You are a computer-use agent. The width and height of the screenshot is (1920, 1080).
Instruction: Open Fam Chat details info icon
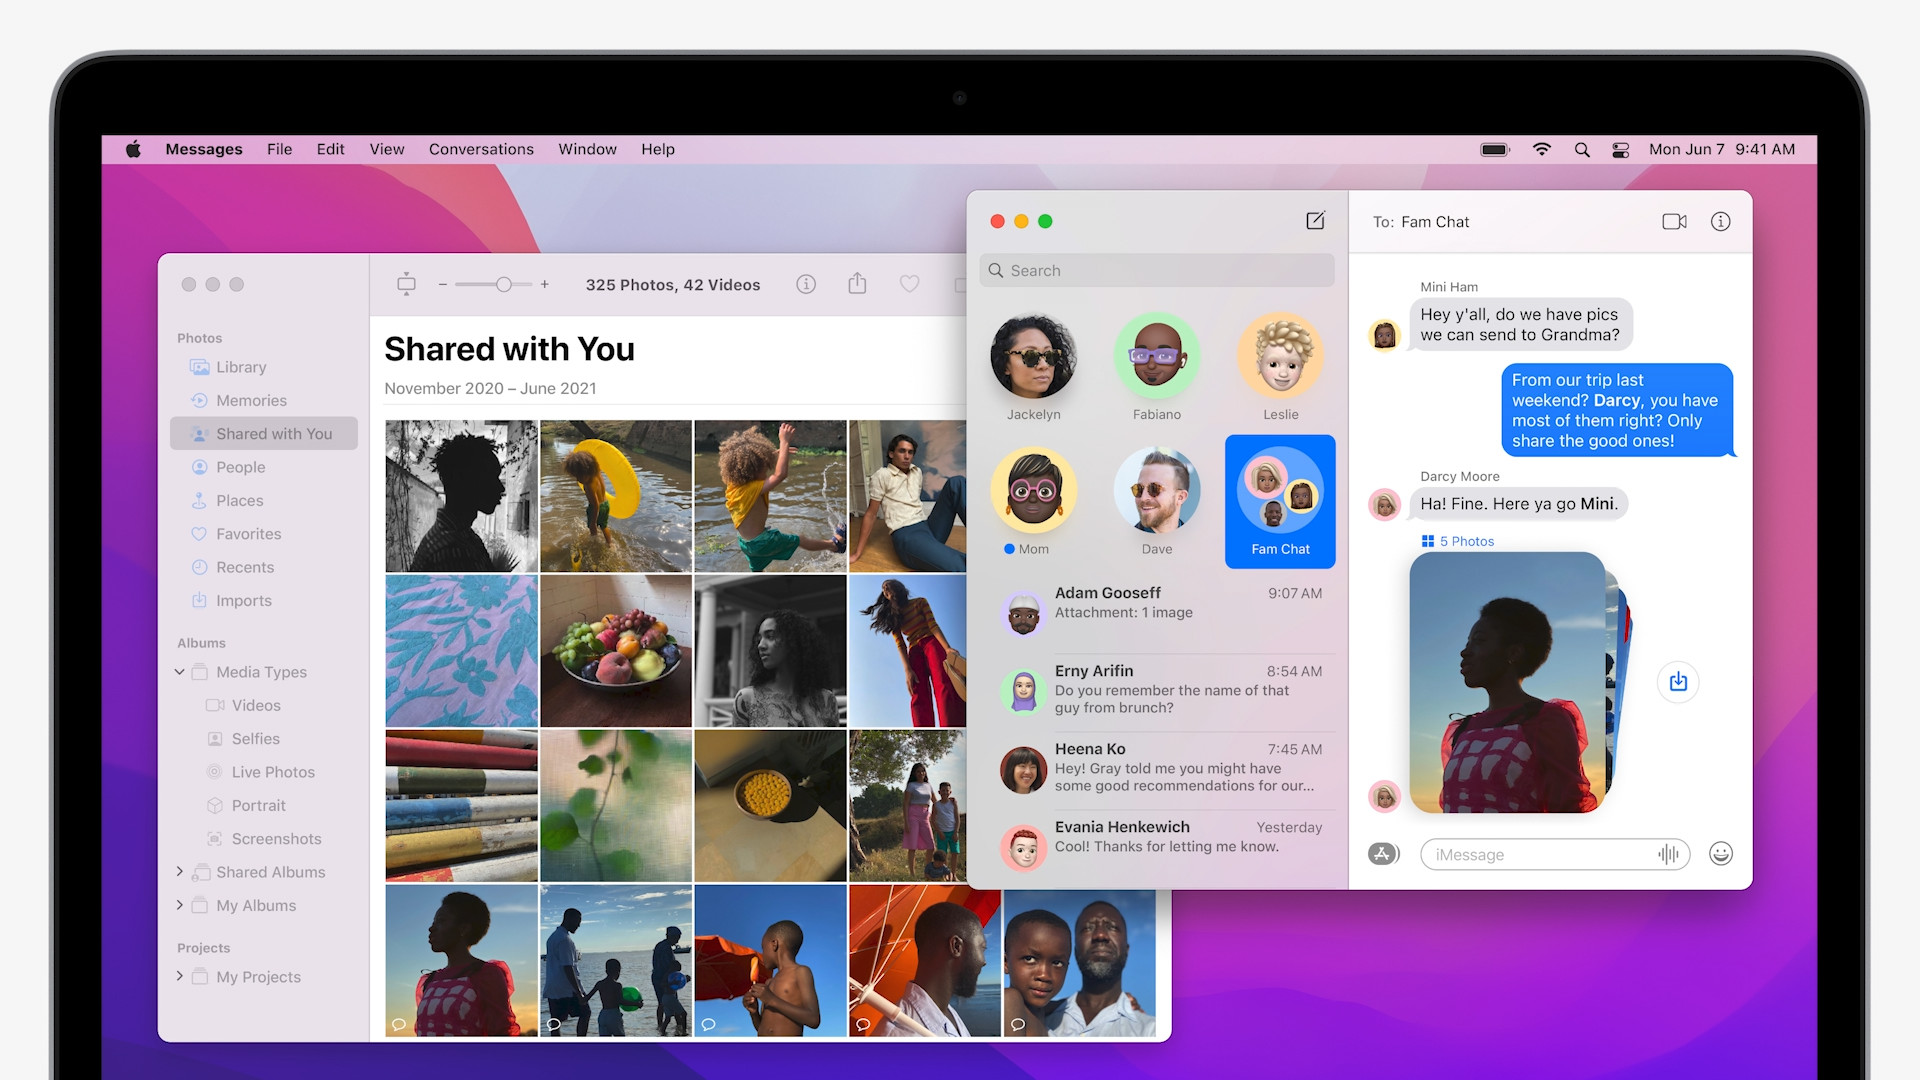point(1720,222)
